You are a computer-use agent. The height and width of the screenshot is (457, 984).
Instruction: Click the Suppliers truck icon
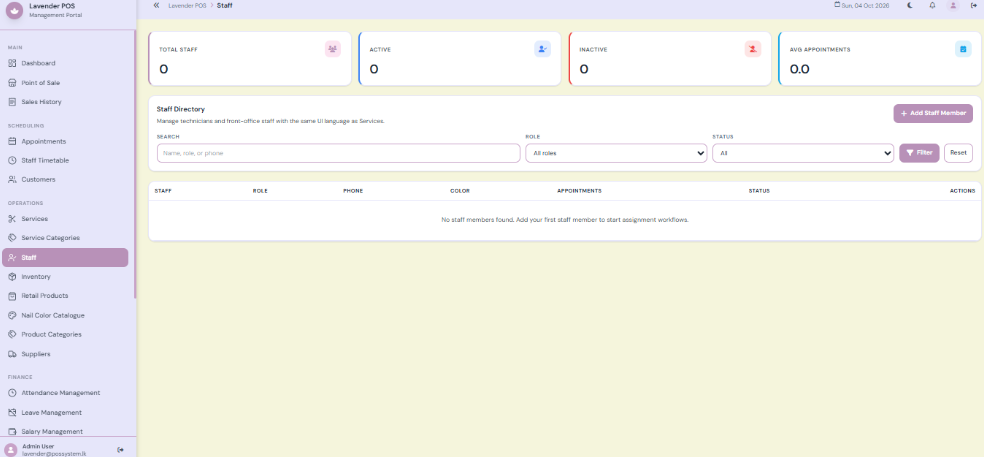tap(12, 354)
